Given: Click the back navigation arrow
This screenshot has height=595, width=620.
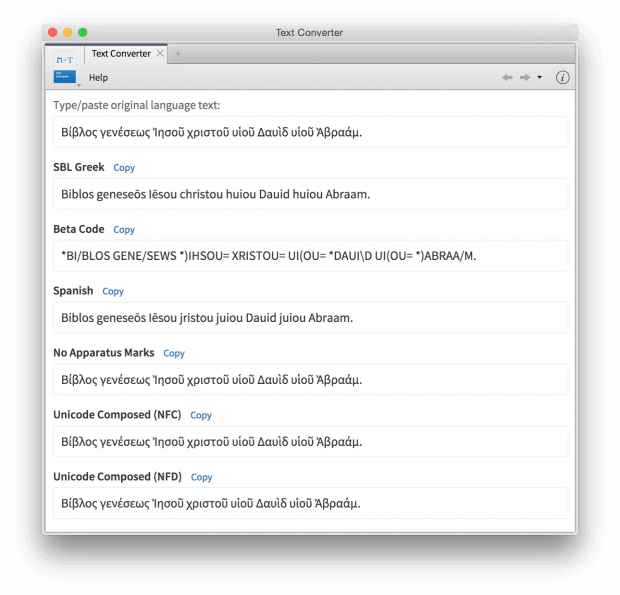Looking at the screenshot, I should click(507, 77).
